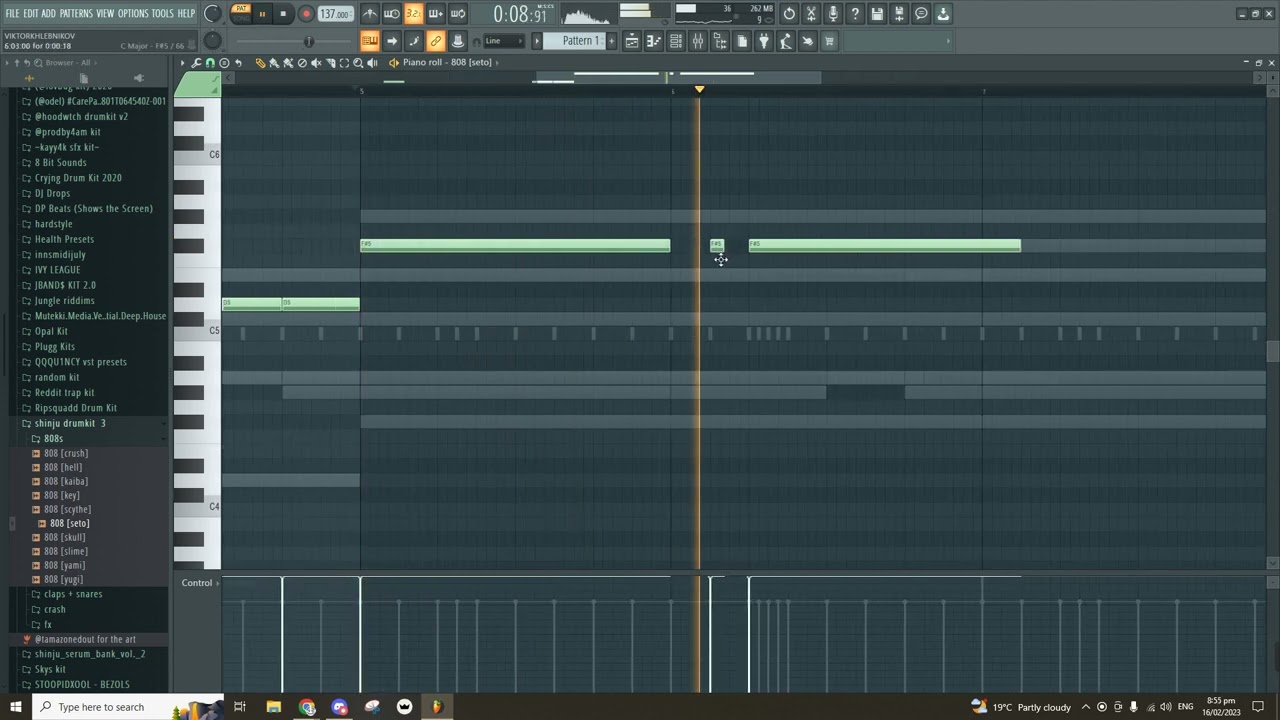Open piano roll wrench tools menu
The width and height of the screenshot is (1280, 720).
click(196, 63)
